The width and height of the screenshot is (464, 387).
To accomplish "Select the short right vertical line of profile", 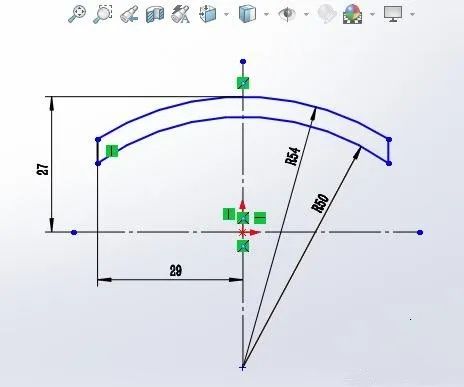I will pyautogui.click(x=389, y=151).
